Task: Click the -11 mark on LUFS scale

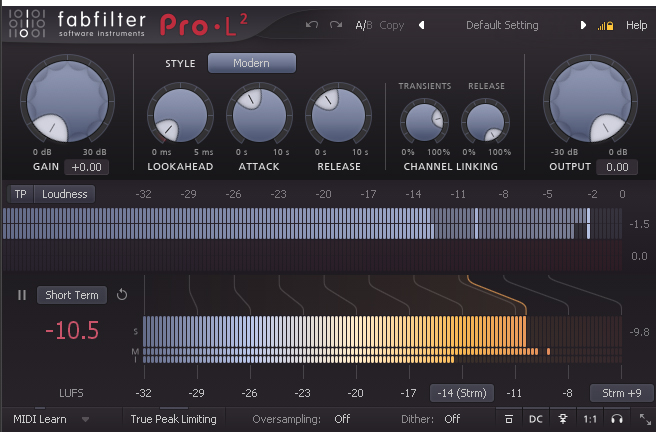Action: [514, 393]
